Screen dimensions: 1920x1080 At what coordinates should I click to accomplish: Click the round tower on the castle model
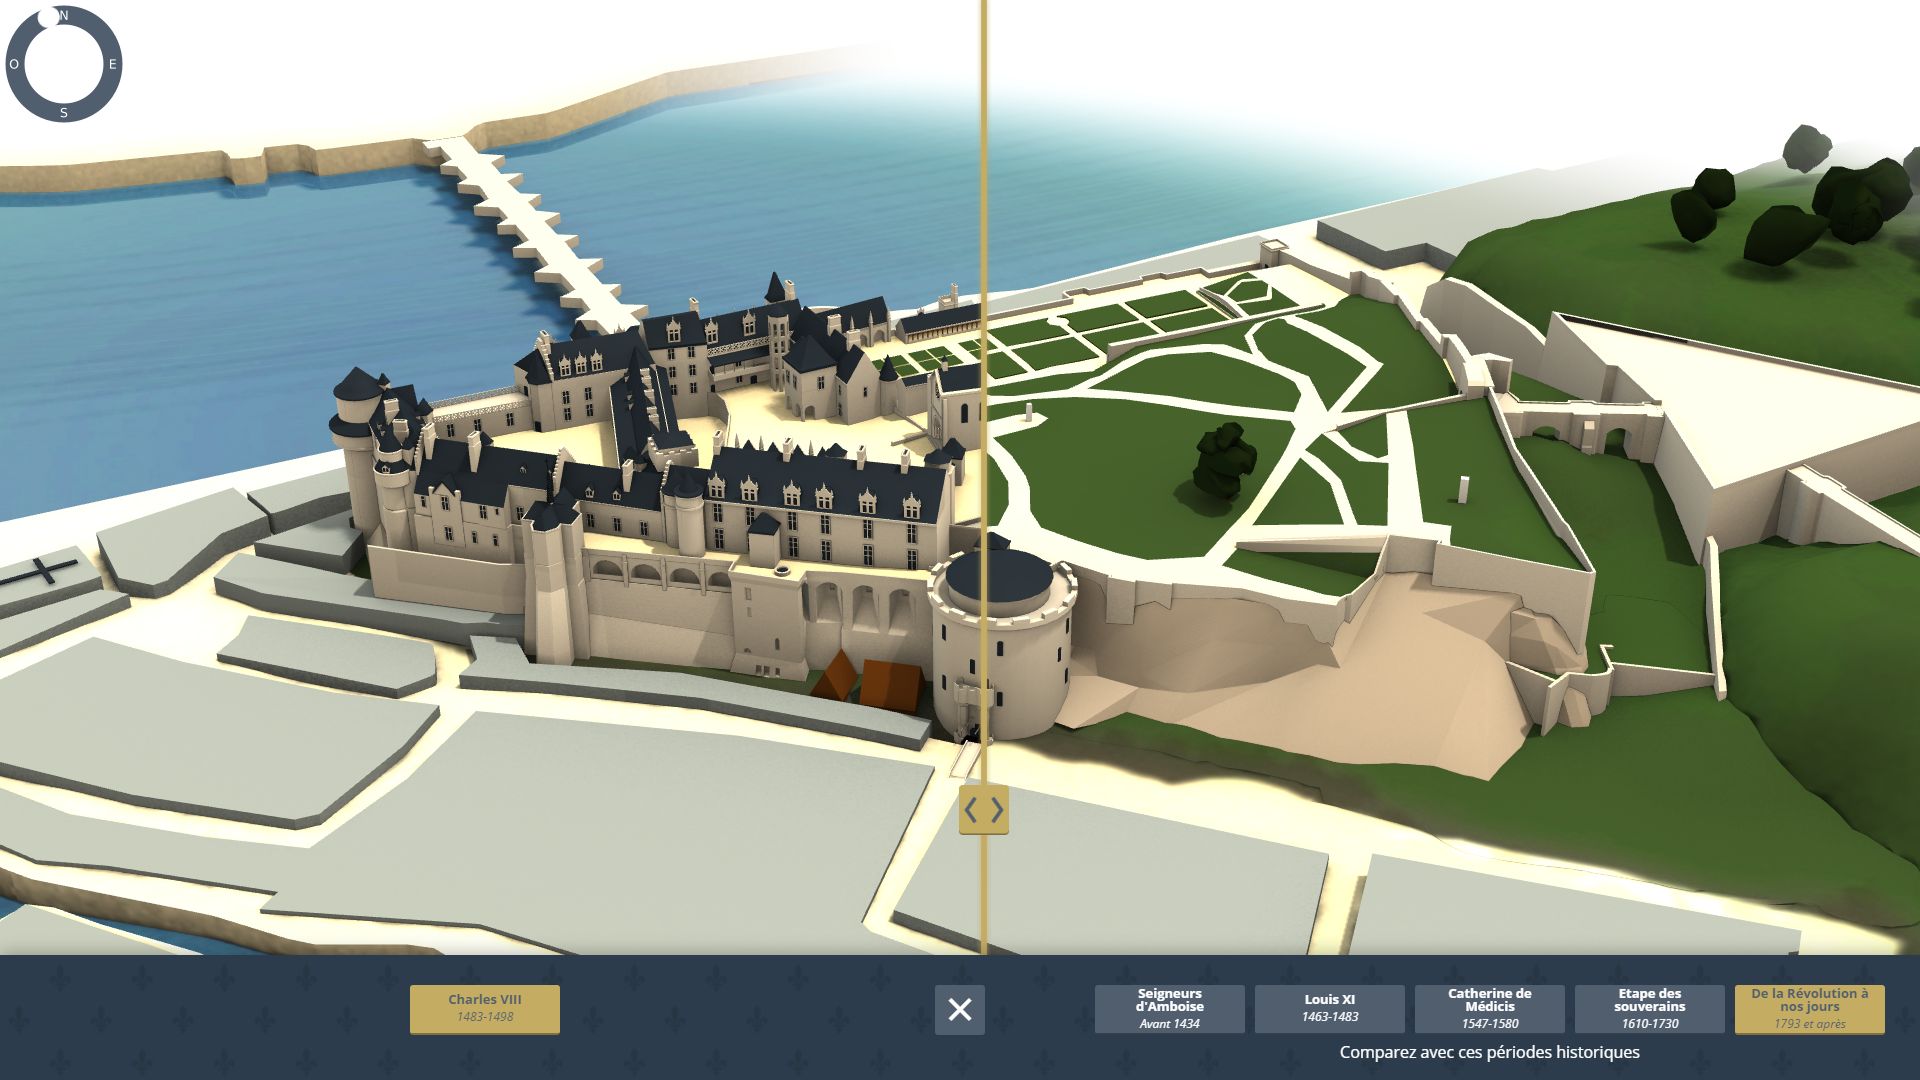tap(1002, 640)
